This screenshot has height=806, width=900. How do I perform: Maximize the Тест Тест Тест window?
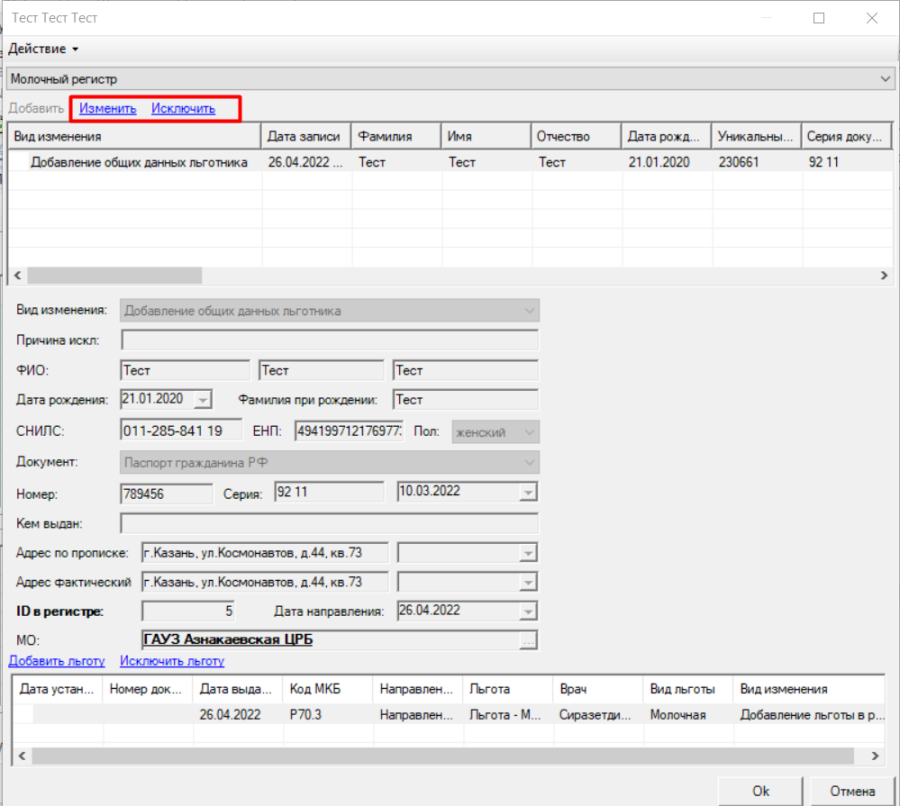819,18
